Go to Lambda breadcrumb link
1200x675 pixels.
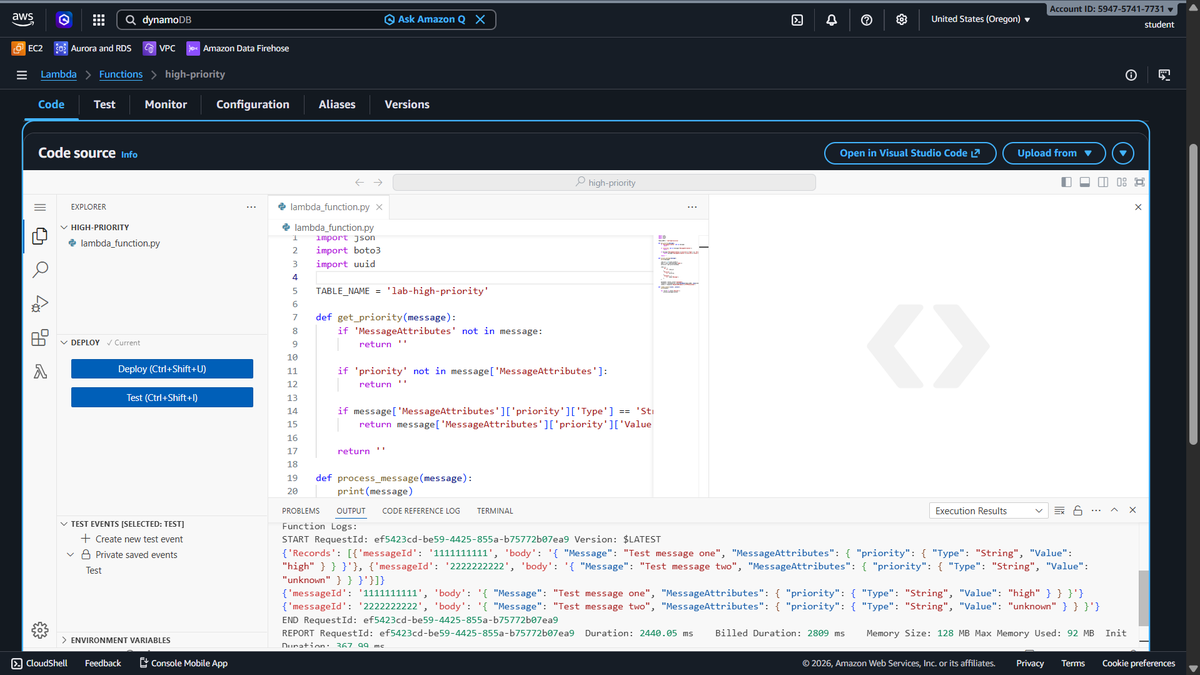pos(58,74)
